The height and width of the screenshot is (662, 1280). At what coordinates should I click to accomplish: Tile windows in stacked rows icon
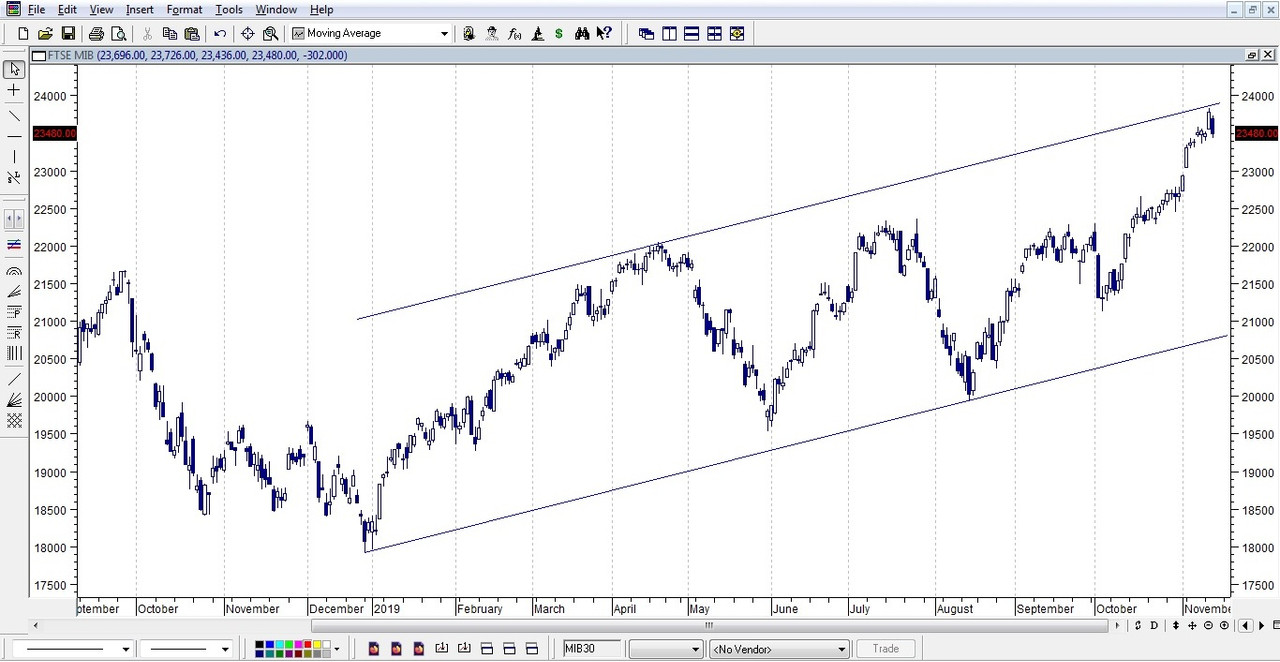692,33
